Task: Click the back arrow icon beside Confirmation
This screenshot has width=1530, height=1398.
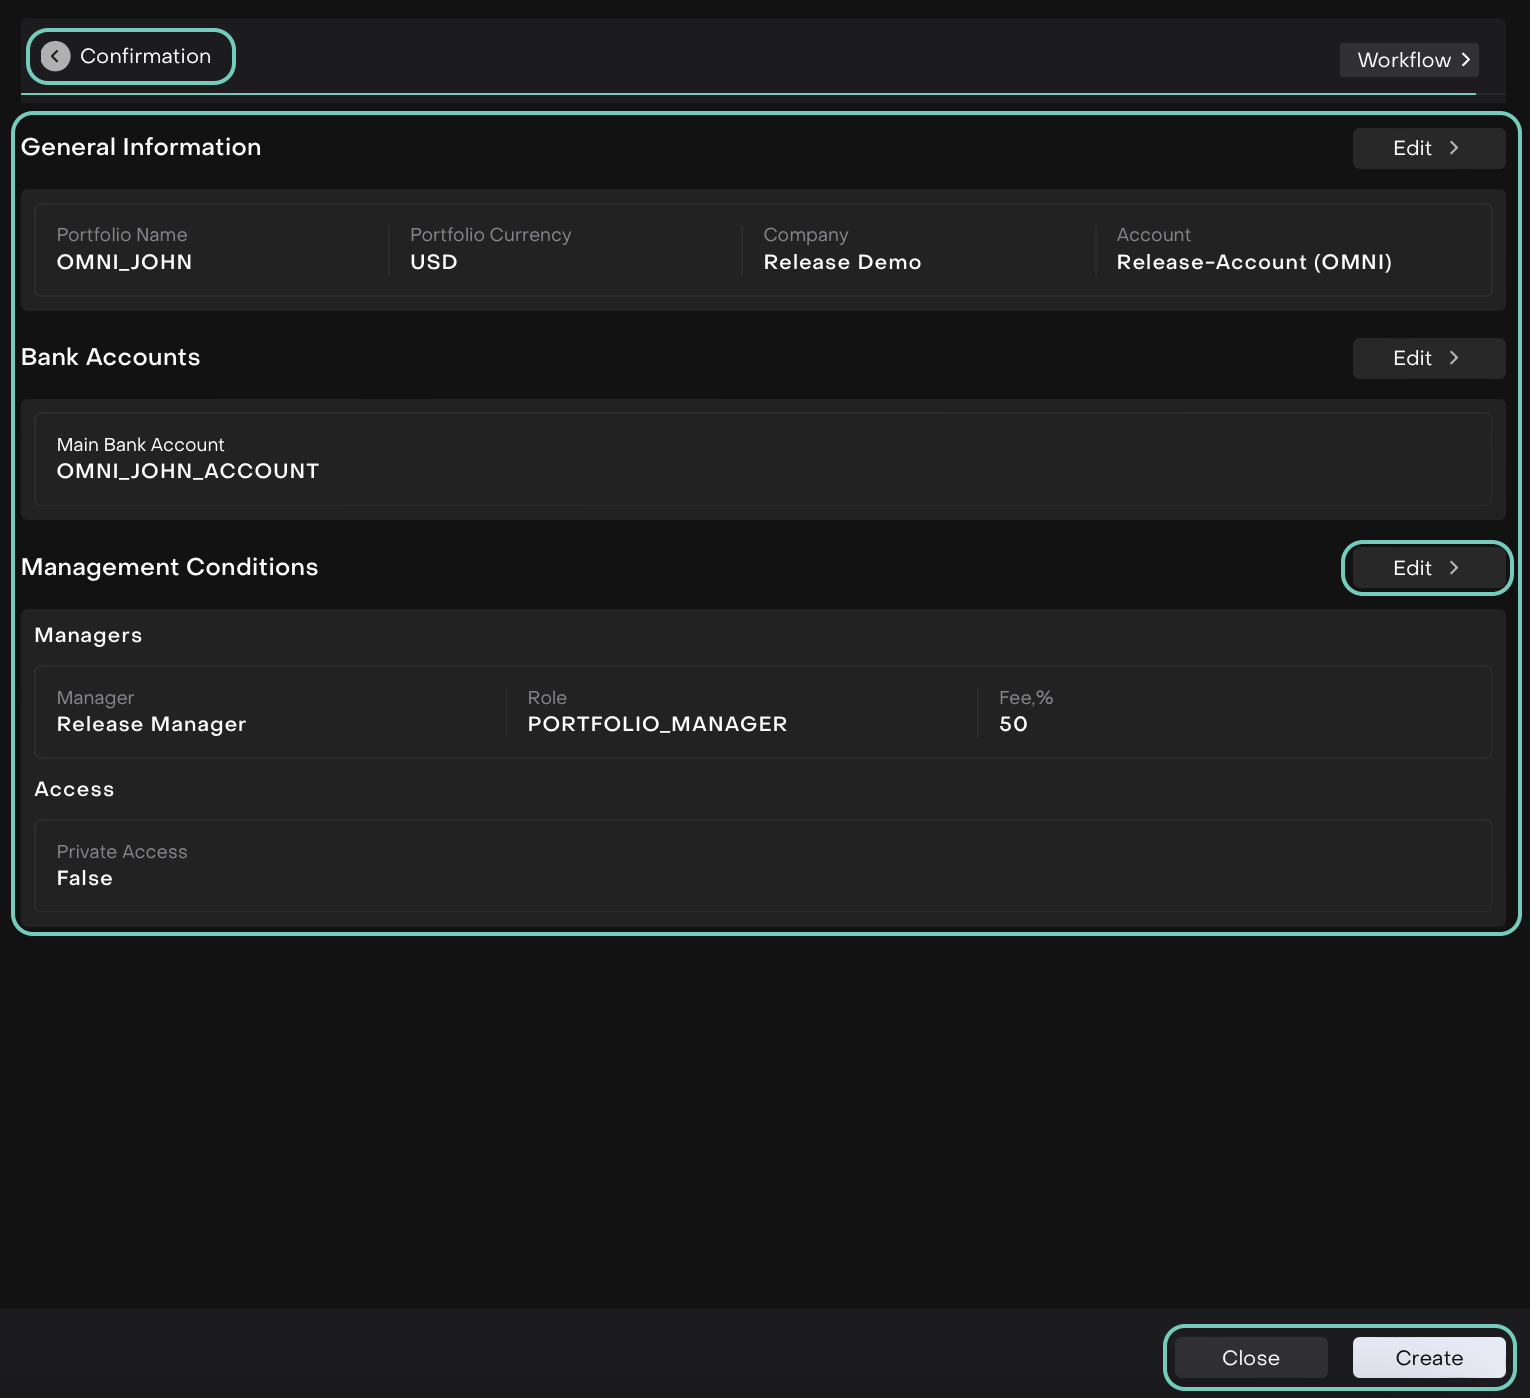Action: (56, 56)
